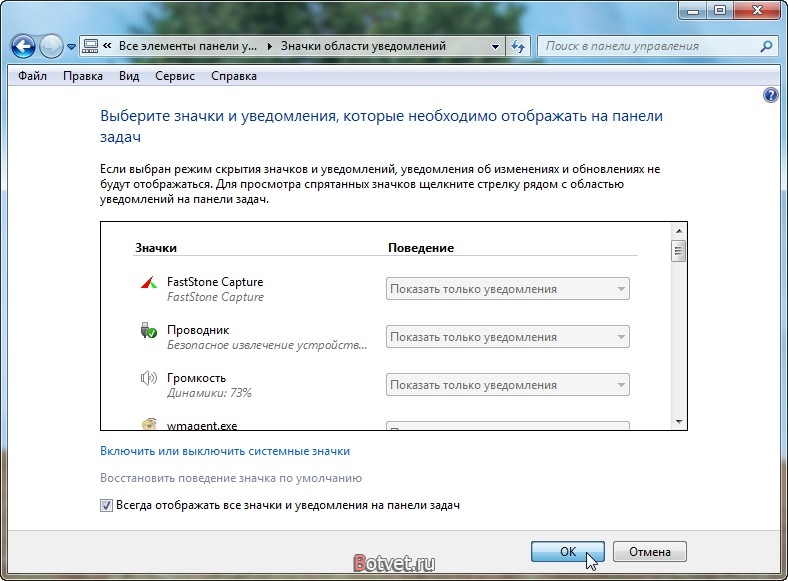This screenshot has width=788, height=581.
Task: Open help with the question mark icon
Action: pyautogui.click(x=770, y=95)
